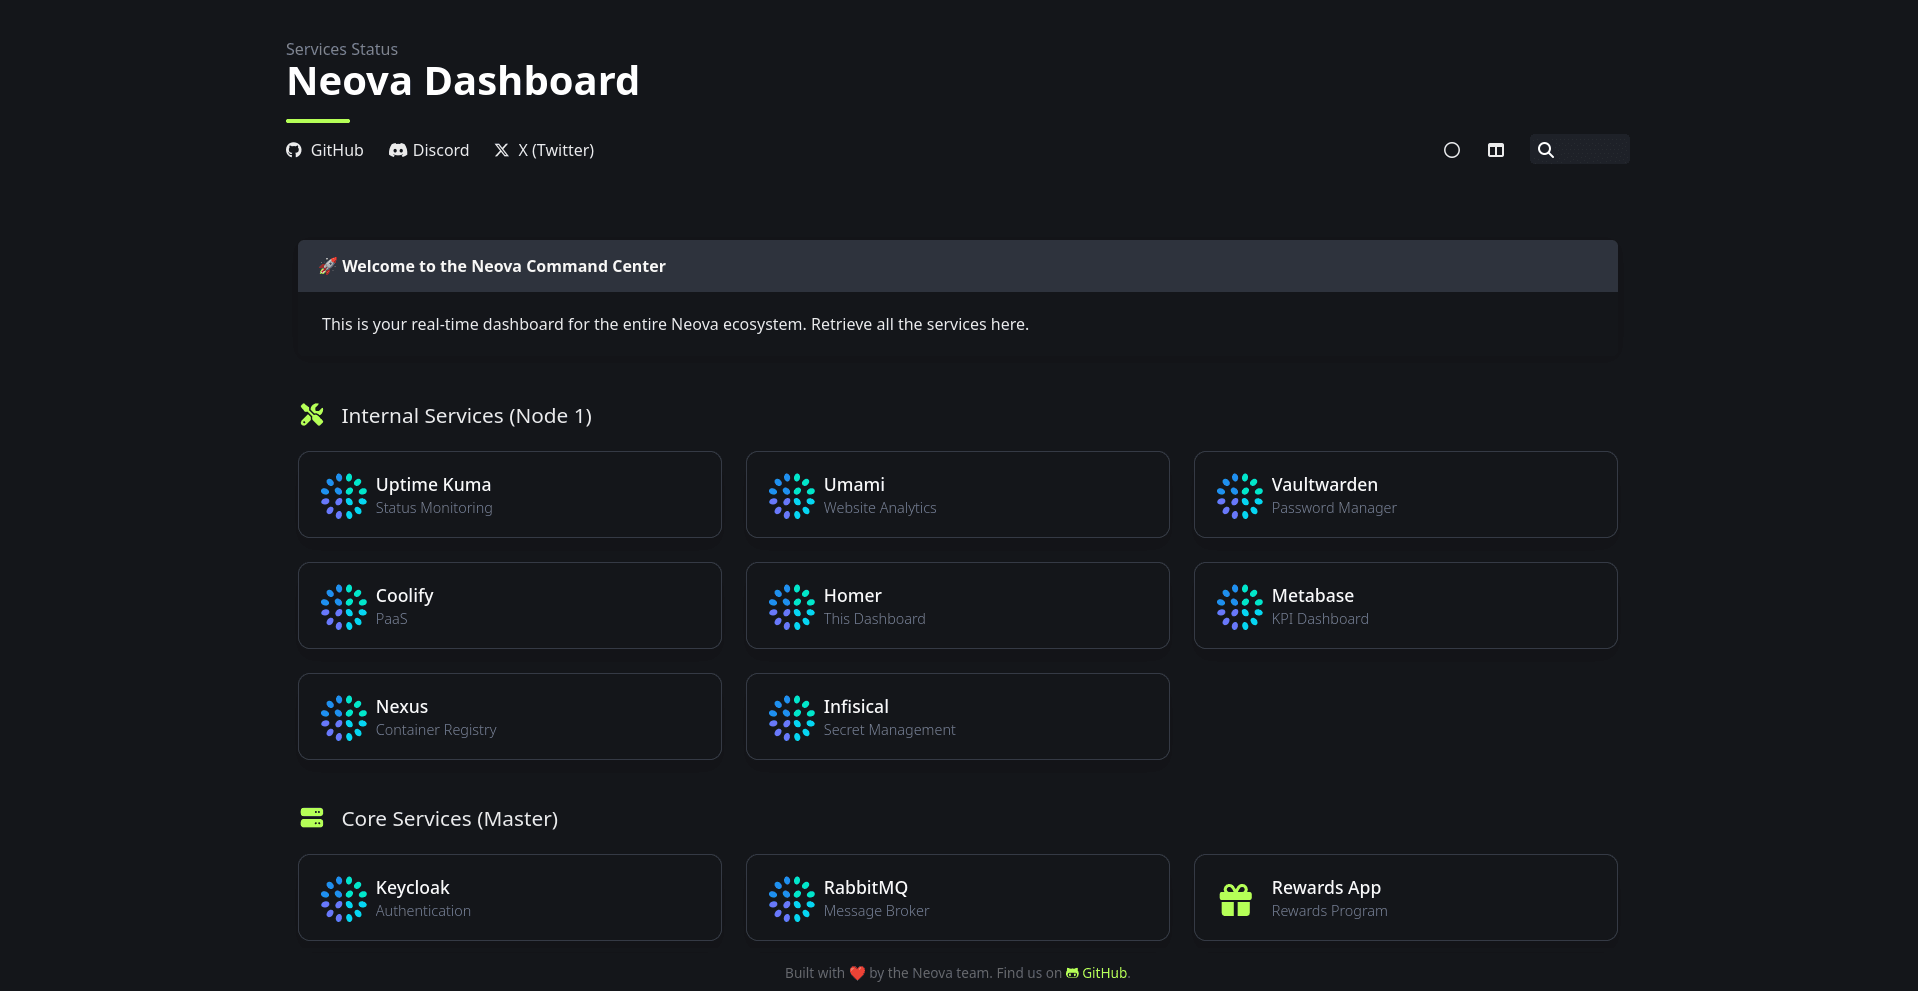
Task: Focus the search input field
Action: (1593, 150)
